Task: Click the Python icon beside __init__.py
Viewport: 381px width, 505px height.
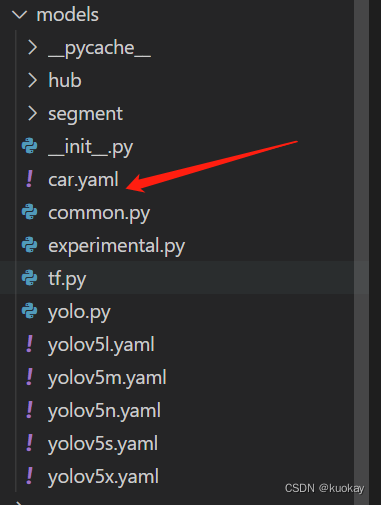Action: (29, 146)
